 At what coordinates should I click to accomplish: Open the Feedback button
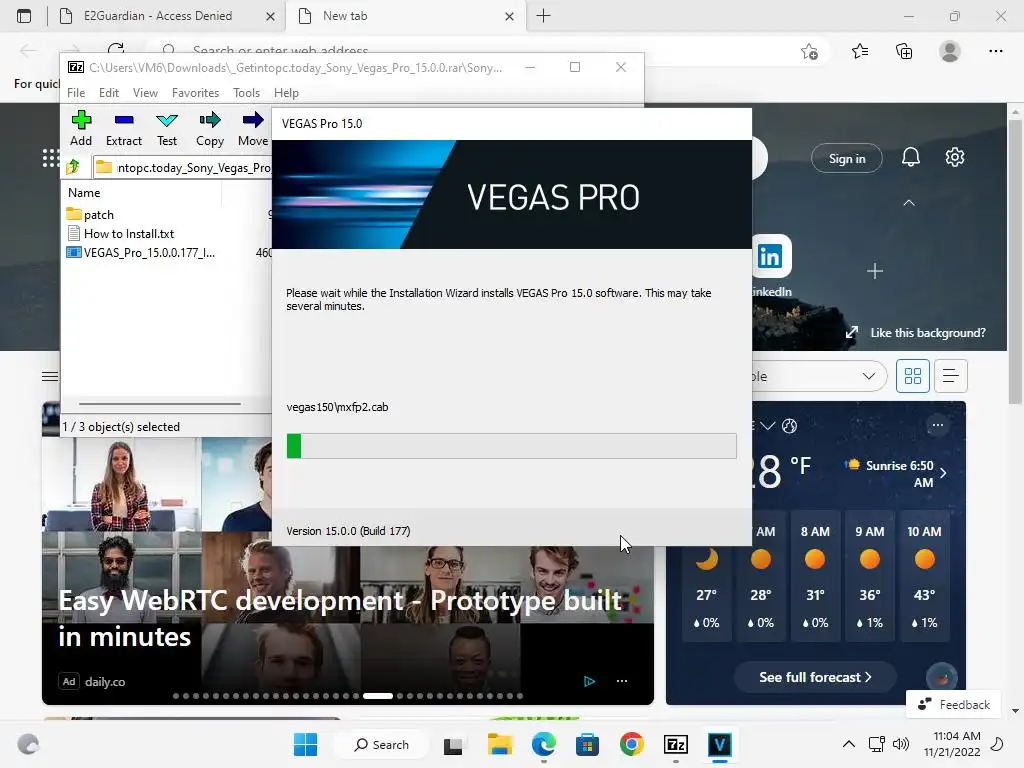click(953, 705)
